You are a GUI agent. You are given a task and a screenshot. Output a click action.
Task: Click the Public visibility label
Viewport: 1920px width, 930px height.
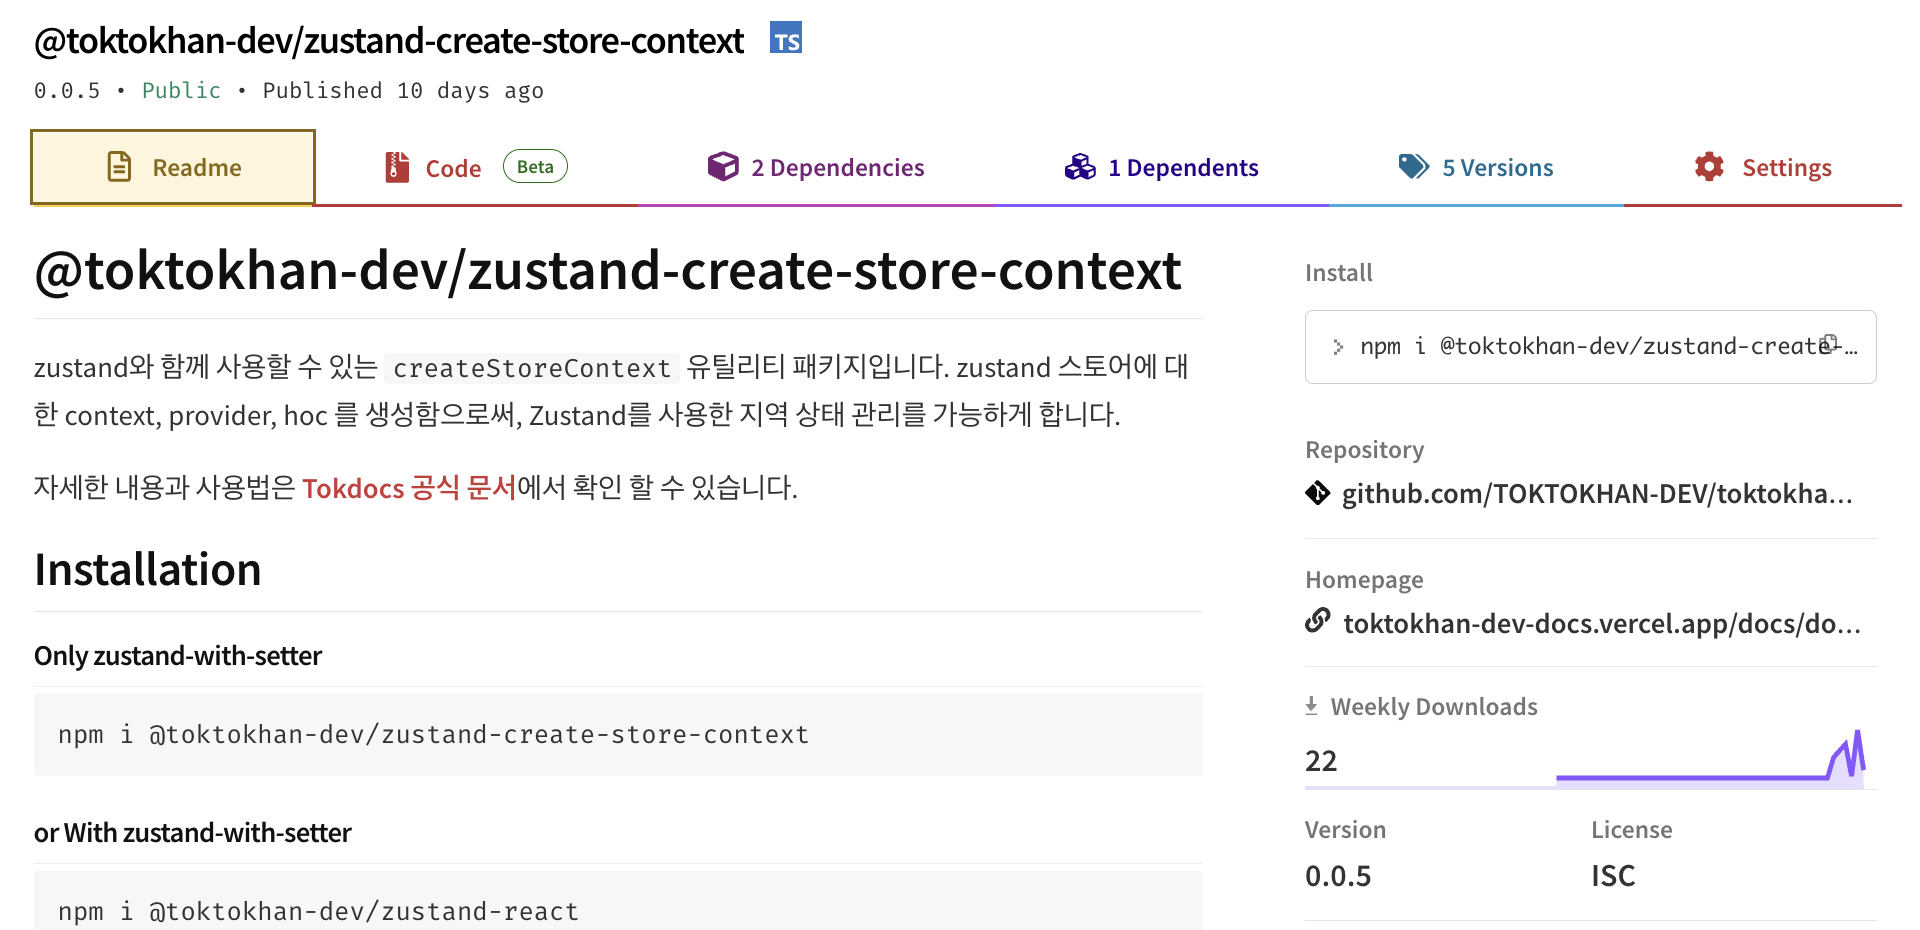coord(181,90)
